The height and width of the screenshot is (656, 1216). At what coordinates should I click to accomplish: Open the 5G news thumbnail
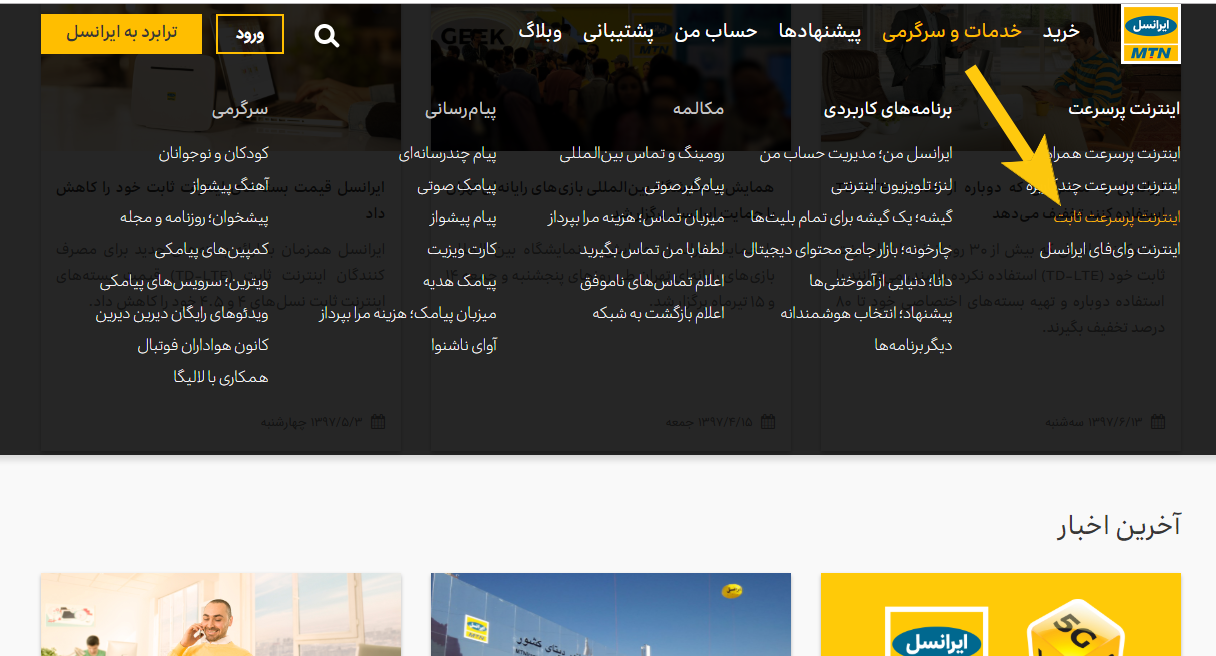tap(1000, 615)
